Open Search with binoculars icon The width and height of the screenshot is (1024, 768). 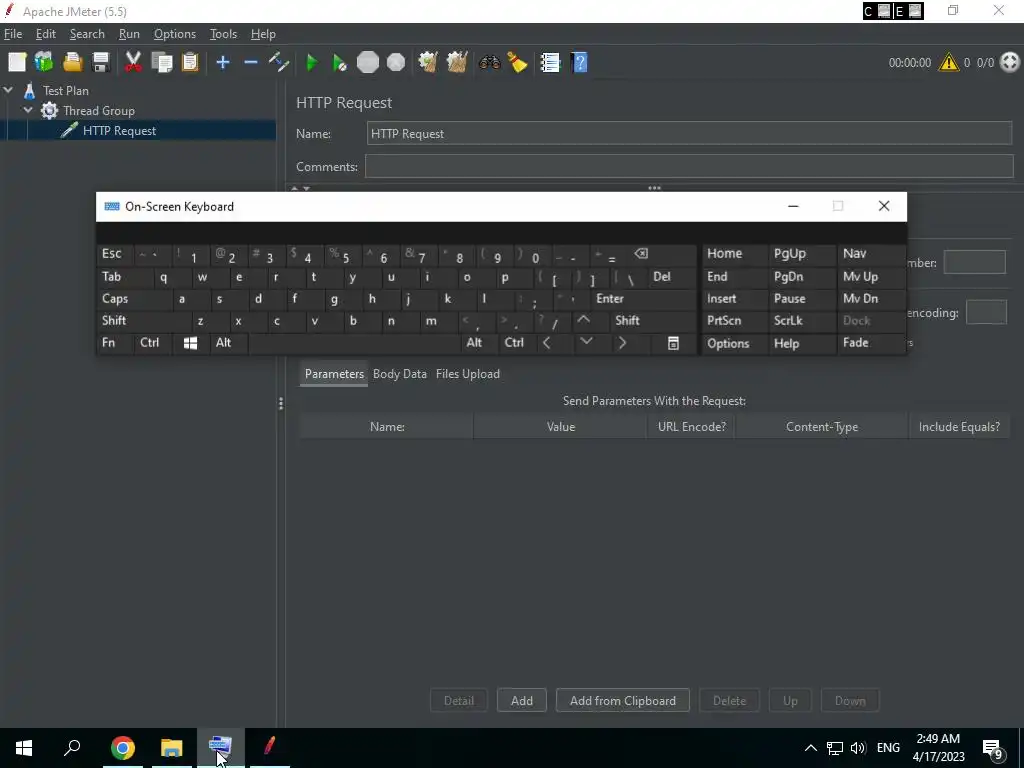coord(489,63)
